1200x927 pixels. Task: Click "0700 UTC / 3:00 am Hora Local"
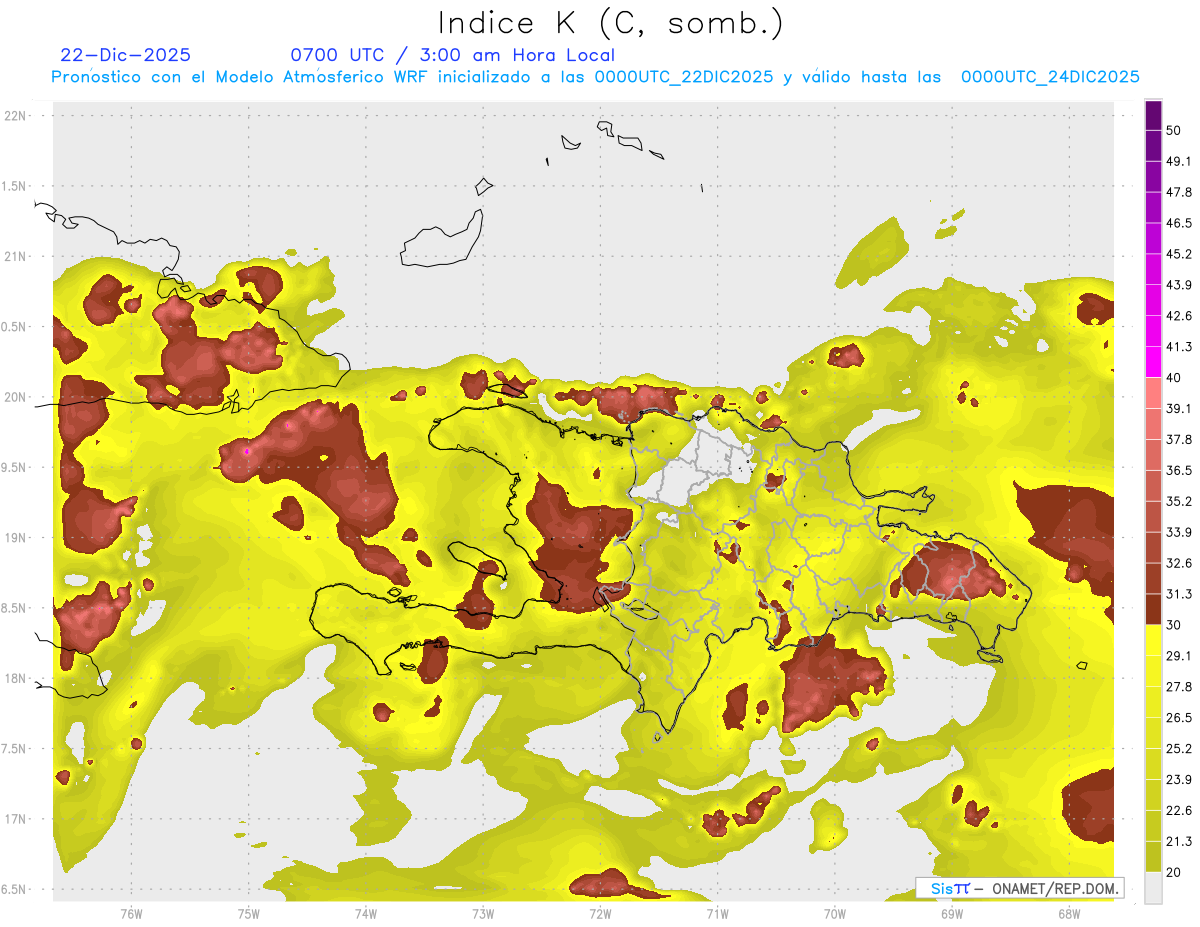point(452,55)
